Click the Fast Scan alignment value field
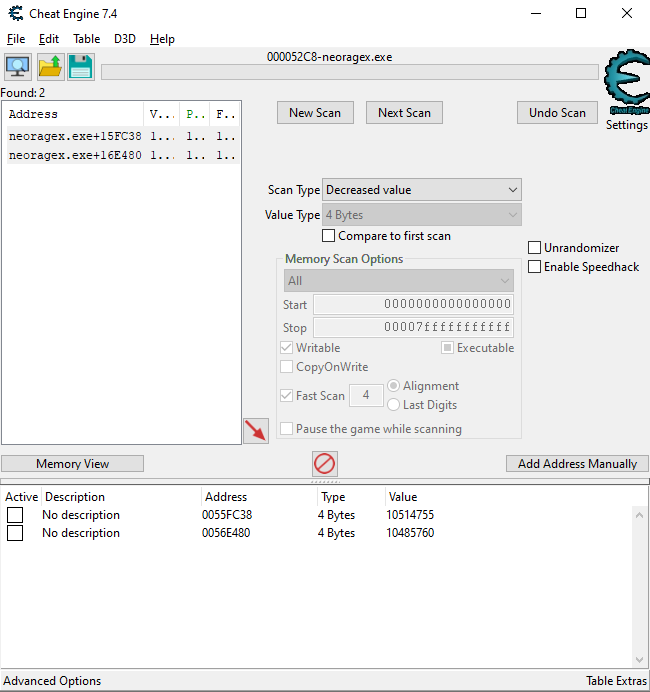The image size is (650, 692). tap(366, 395)
